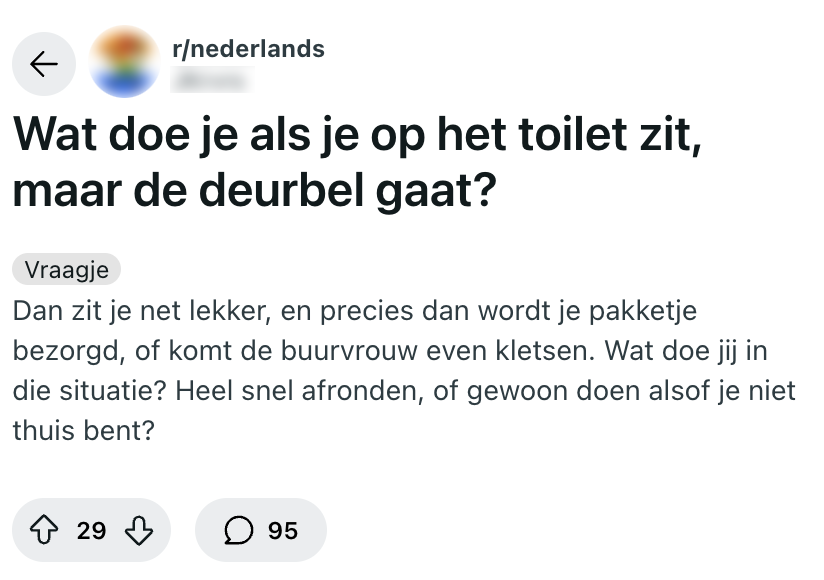Viewport: 824px width, 580px height.
Task: Click the voting pill containing the score
Action: point(91,530)
